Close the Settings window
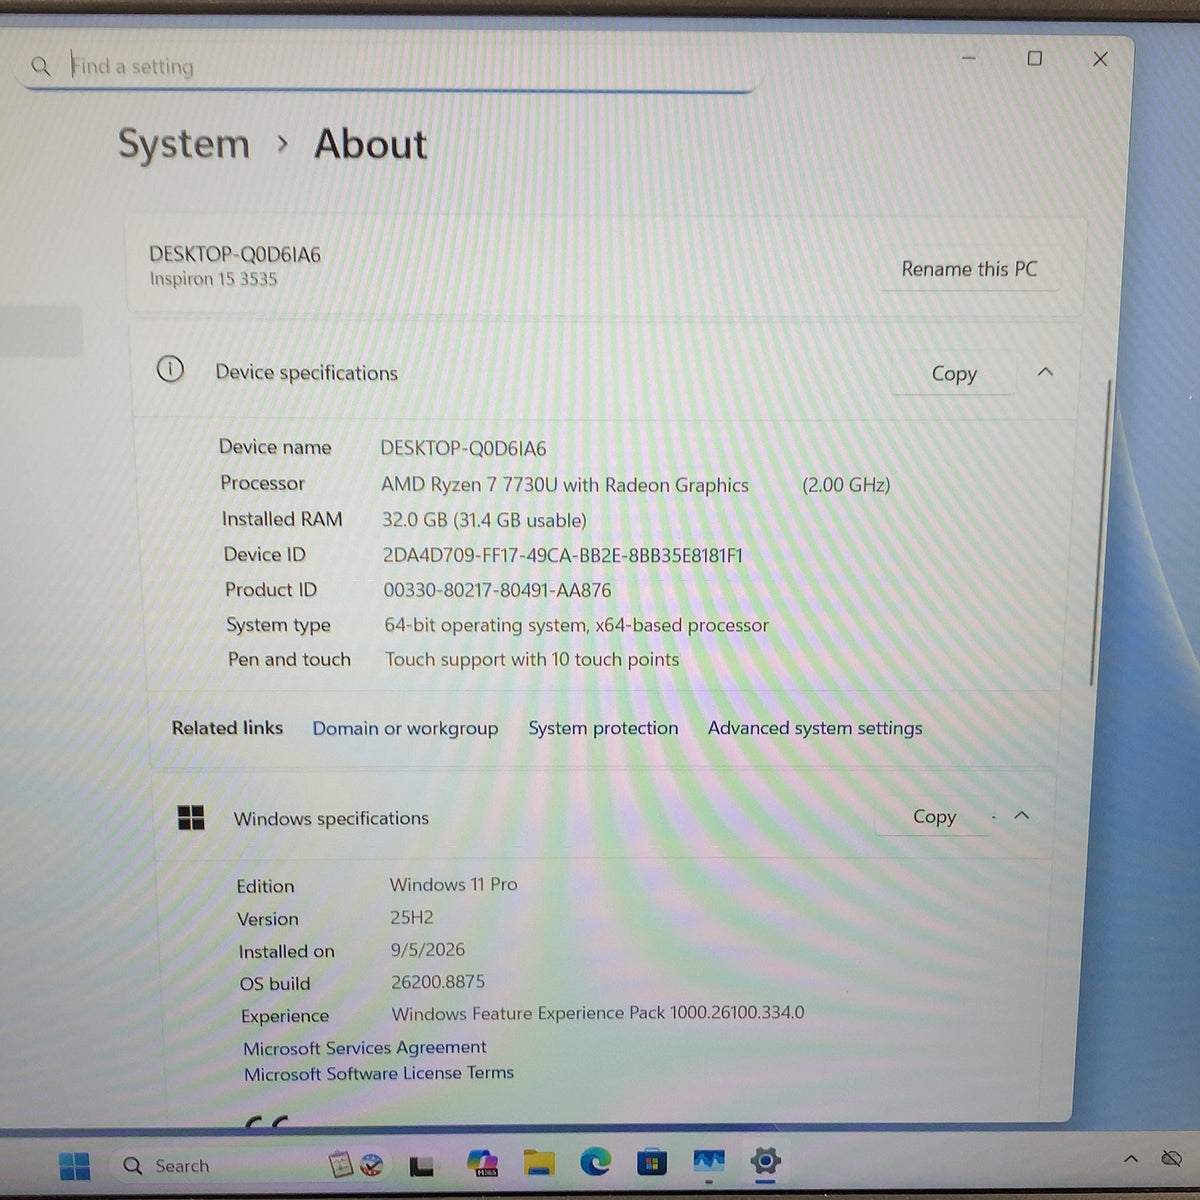1200x1200 pixels. coord(1100,59)
